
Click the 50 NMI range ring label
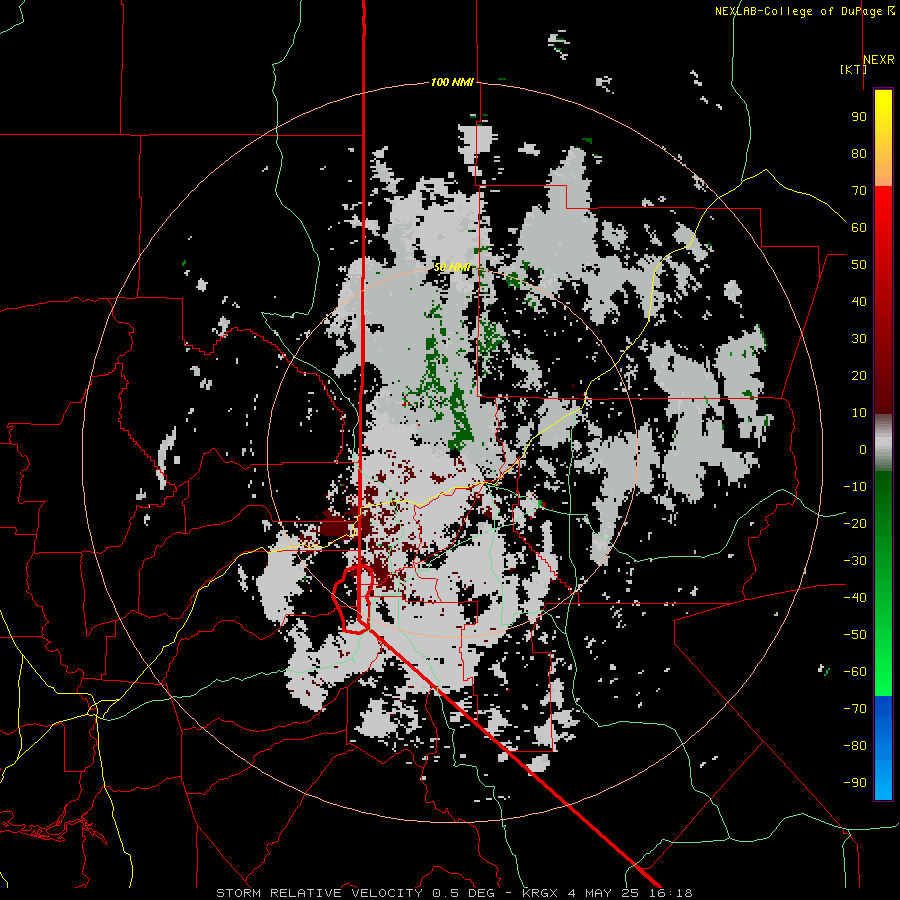tap(452, 267)
